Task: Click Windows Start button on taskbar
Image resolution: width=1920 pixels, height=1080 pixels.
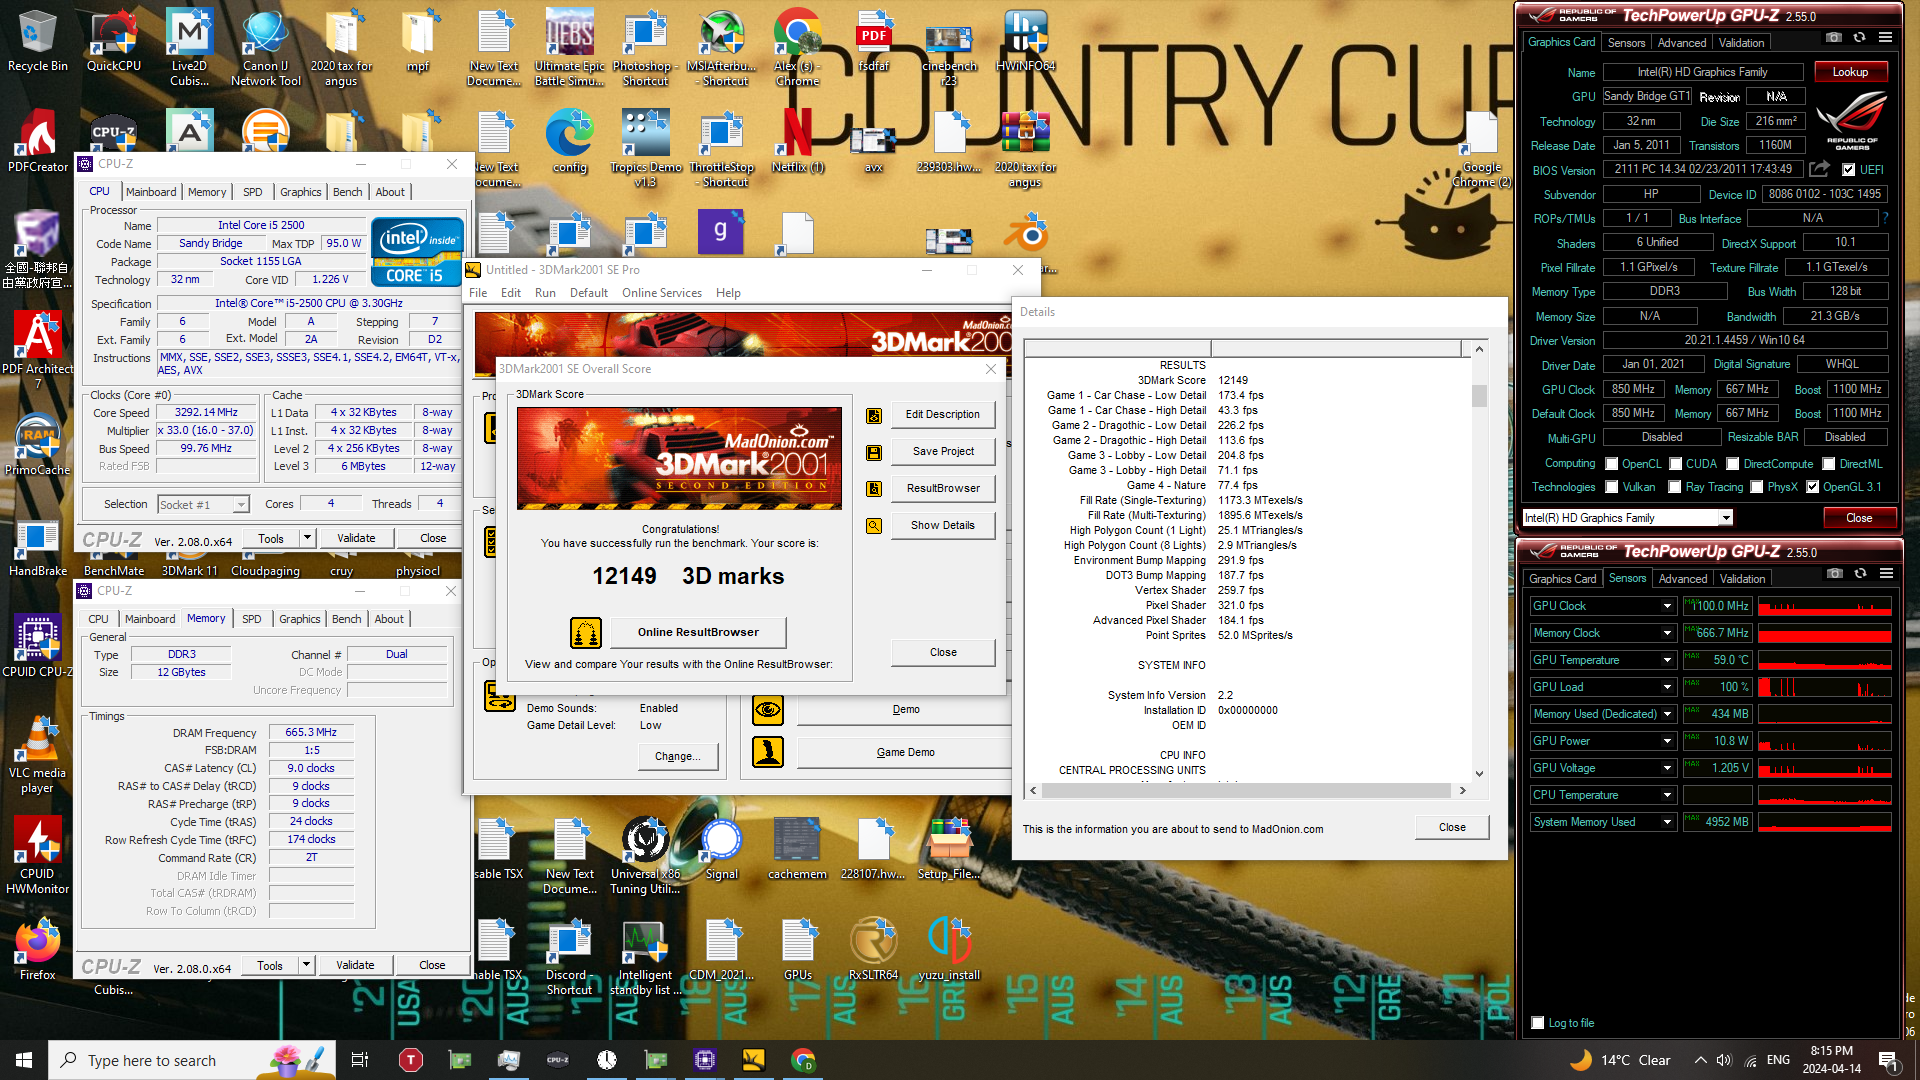Action: click(x=24, y=1060)
